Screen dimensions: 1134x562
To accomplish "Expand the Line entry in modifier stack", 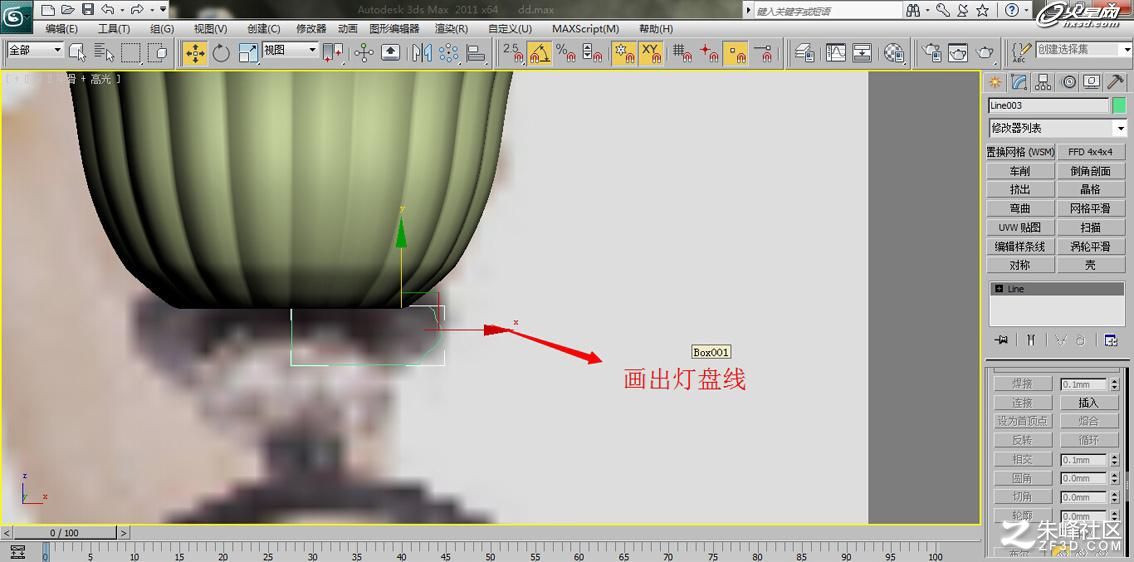I will point(999,289).
